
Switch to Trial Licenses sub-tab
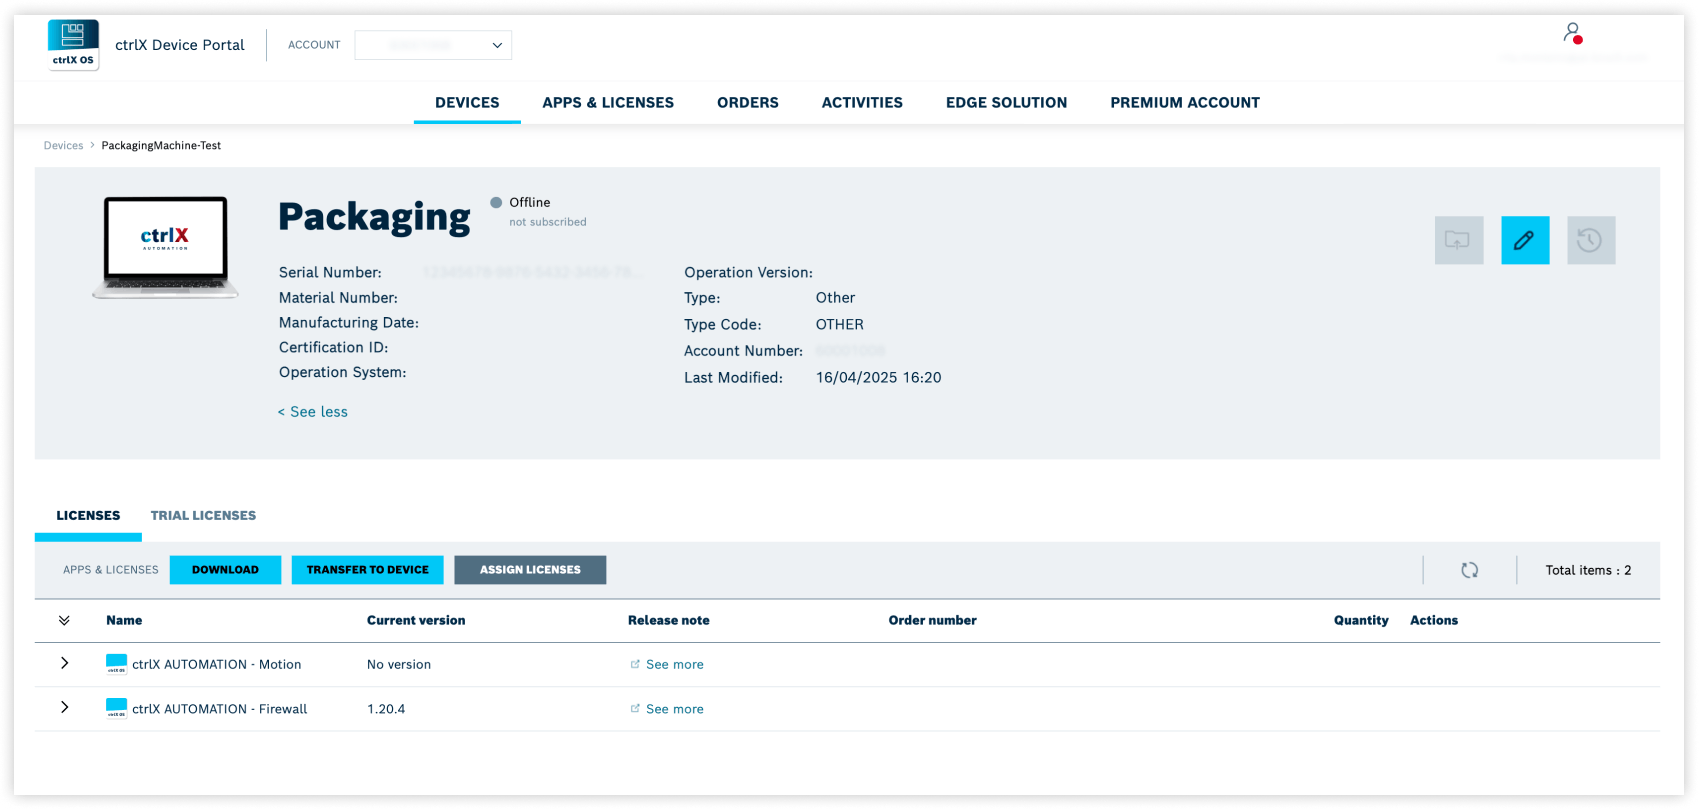click(203, 515)
